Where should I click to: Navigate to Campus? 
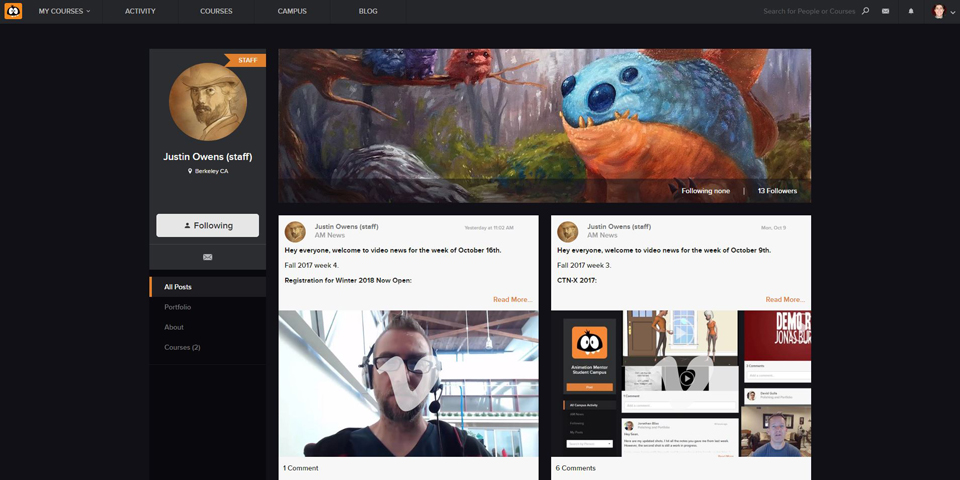pos(292,11)
